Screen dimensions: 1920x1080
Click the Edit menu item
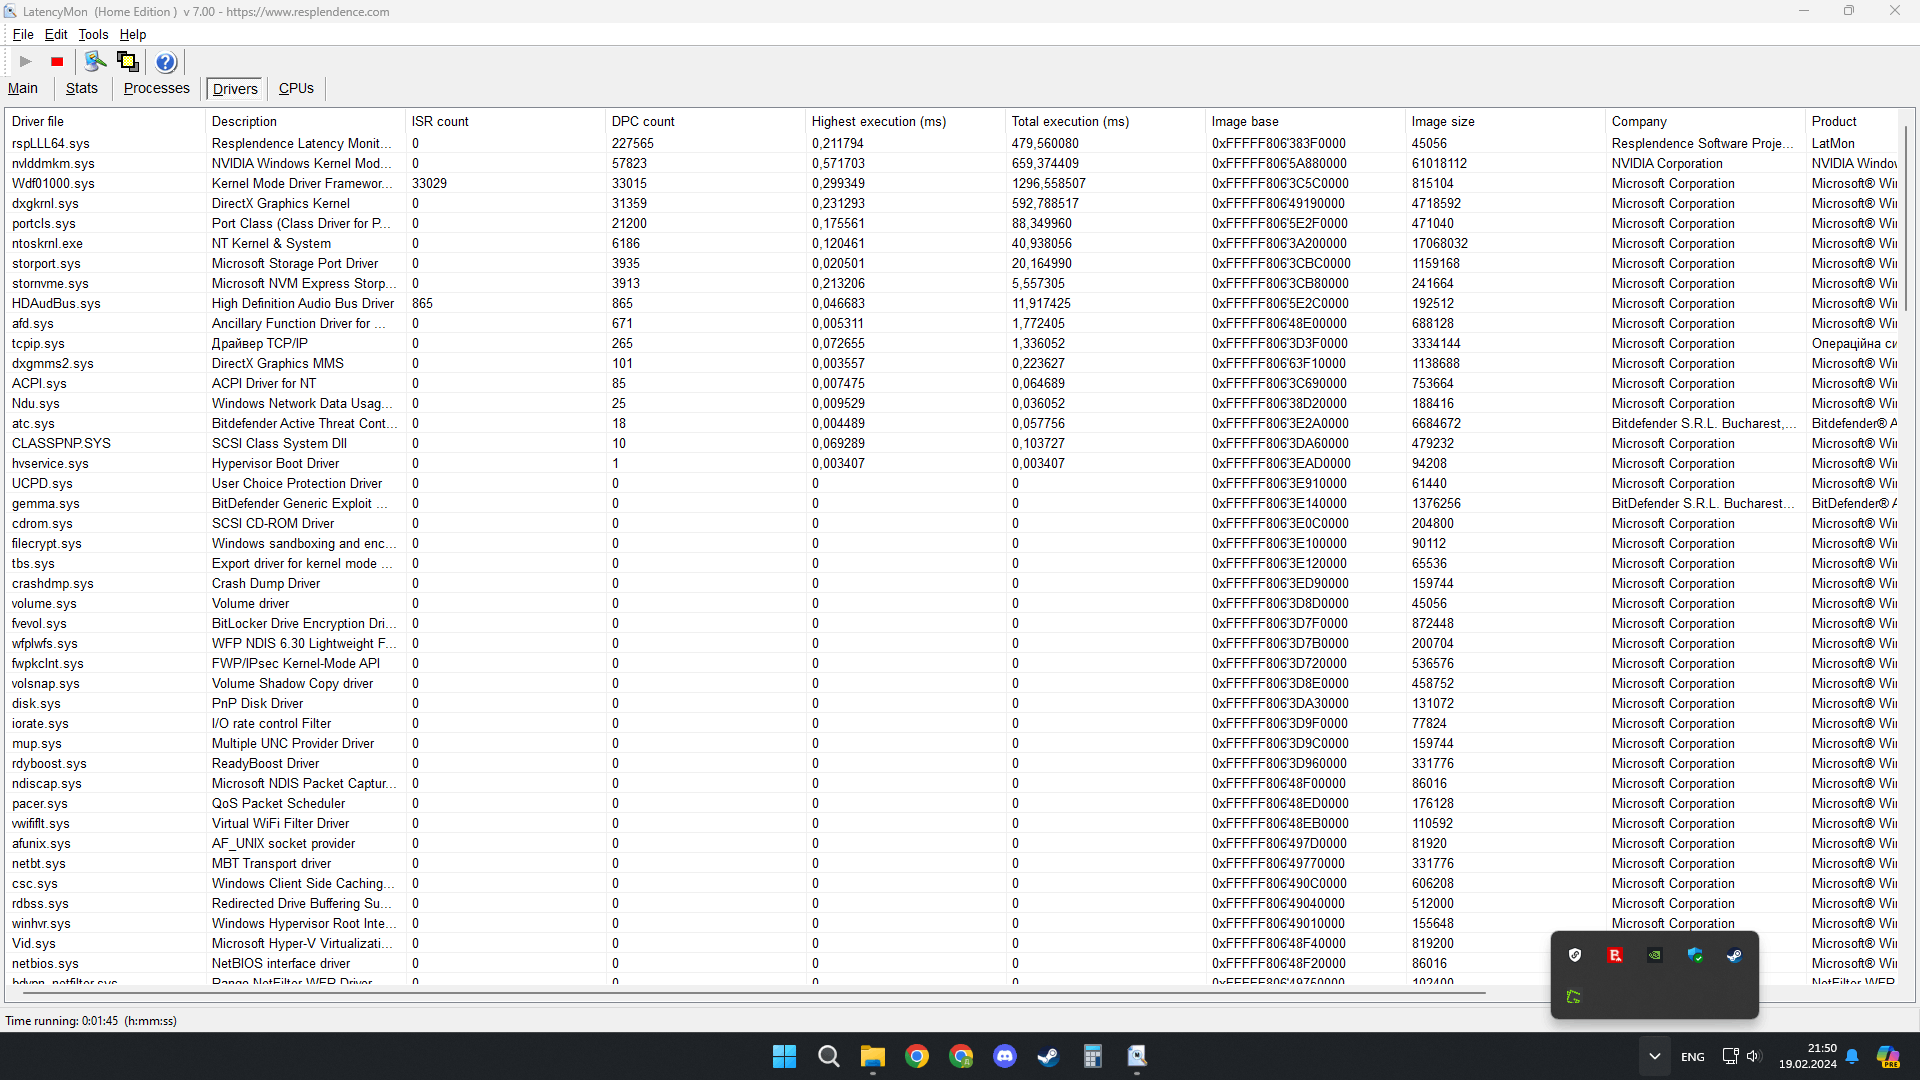pyautogui.click(x=55, y=34)
